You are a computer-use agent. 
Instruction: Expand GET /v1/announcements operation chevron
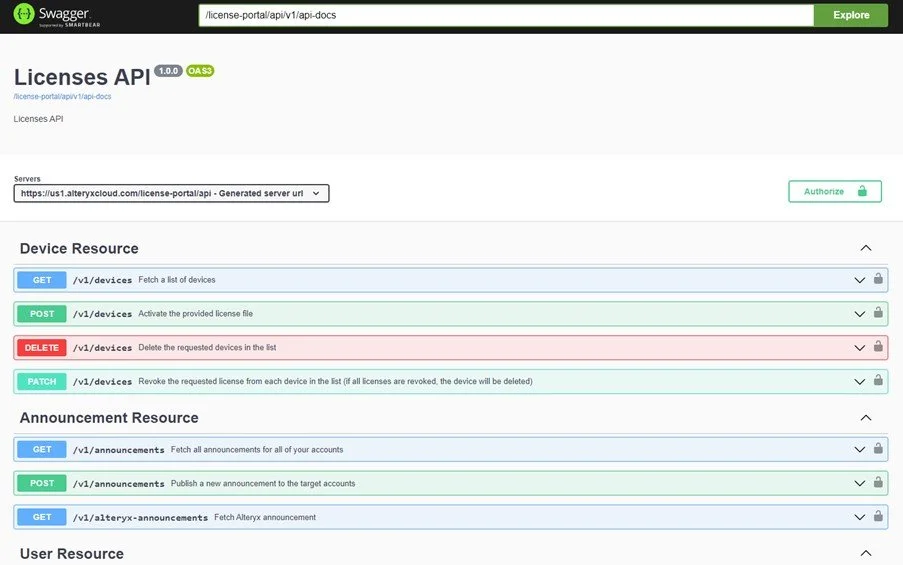[x=859, y=449]
